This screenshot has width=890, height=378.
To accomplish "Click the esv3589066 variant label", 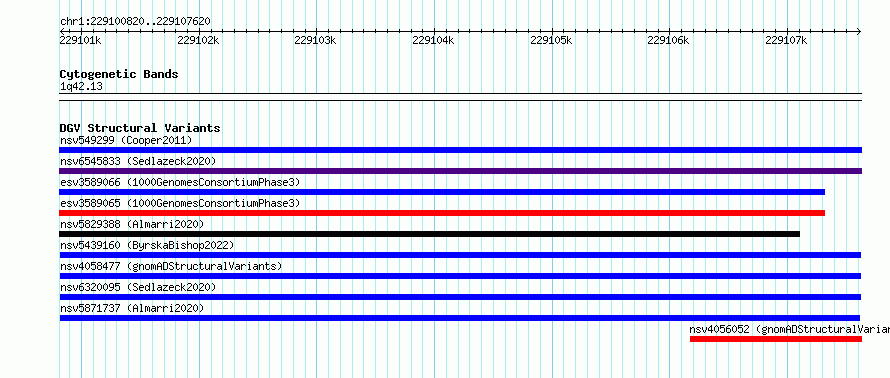I will pyautogui.click(x=180, y=182).
